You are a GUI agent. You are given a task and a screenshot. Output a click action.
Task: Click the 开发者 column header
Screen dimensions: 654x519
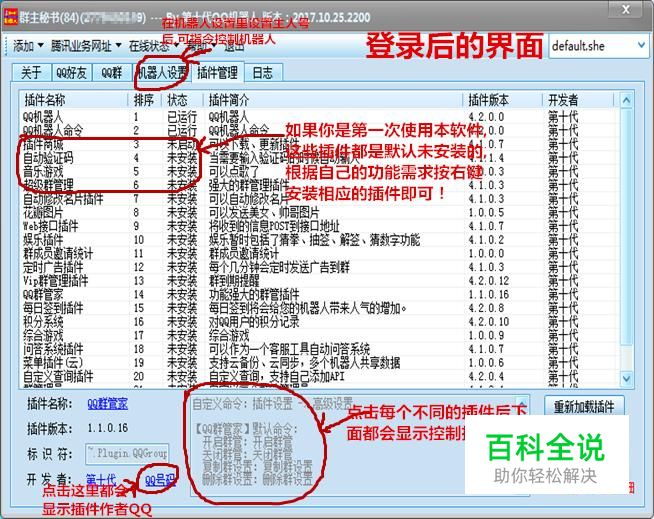(x=579, y=100)
